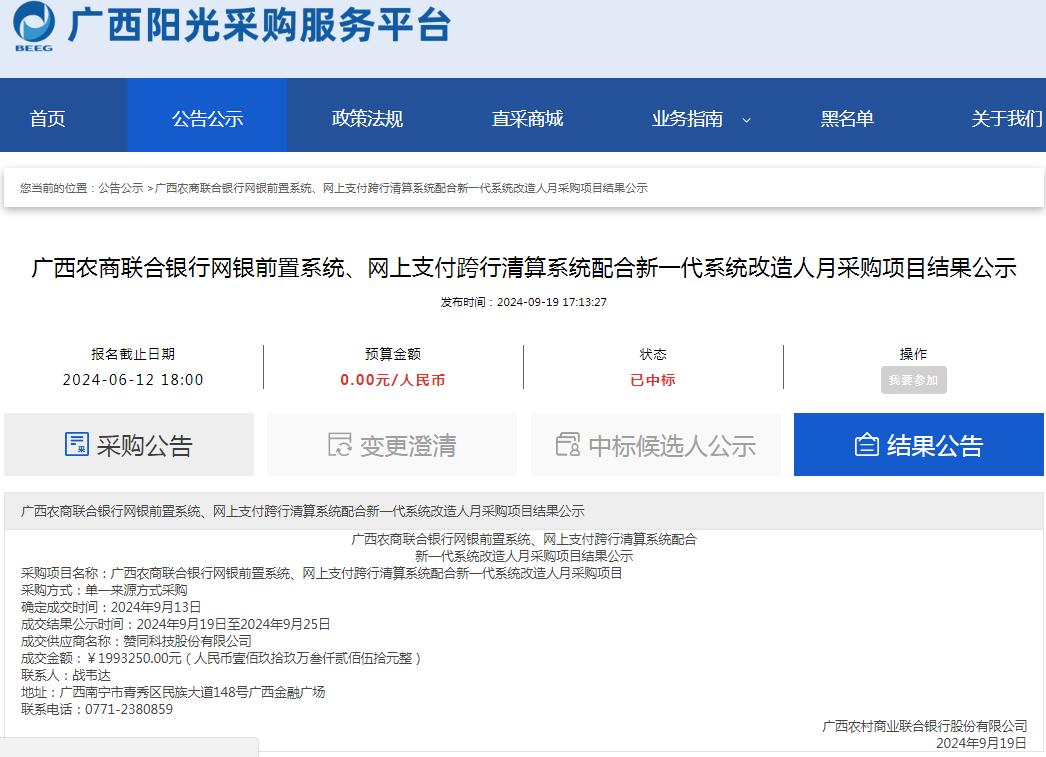
Task: Click the 预算金额 label
Action: 393,354
